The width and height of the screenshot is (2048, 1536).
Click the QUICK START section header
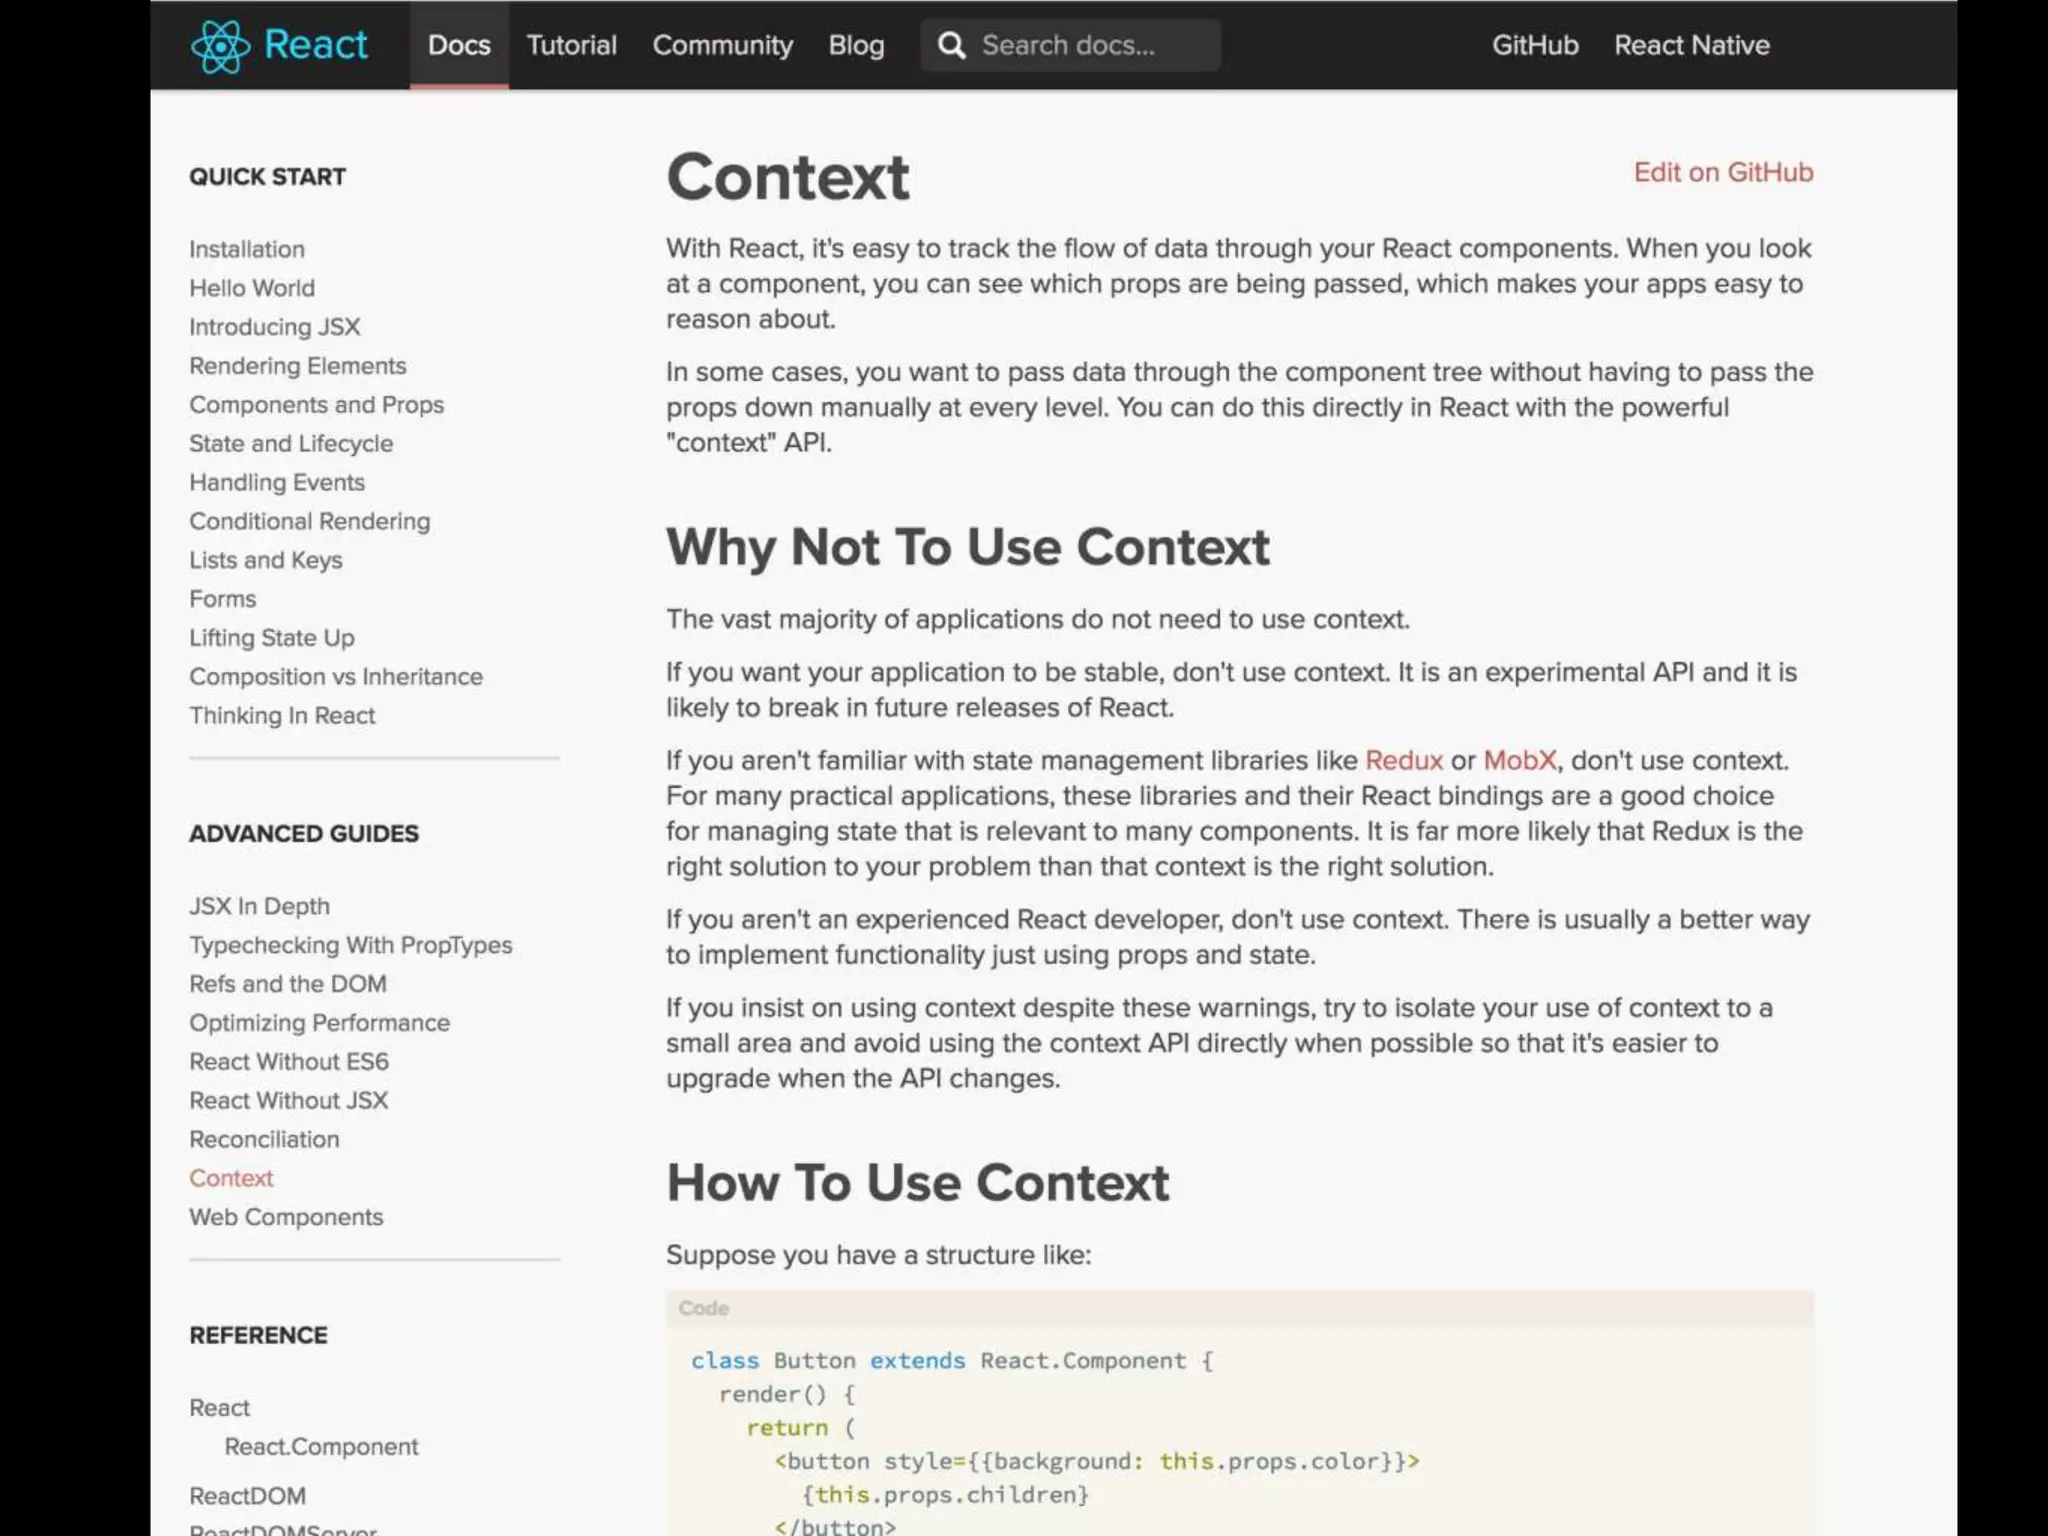(x=268, y=177)
